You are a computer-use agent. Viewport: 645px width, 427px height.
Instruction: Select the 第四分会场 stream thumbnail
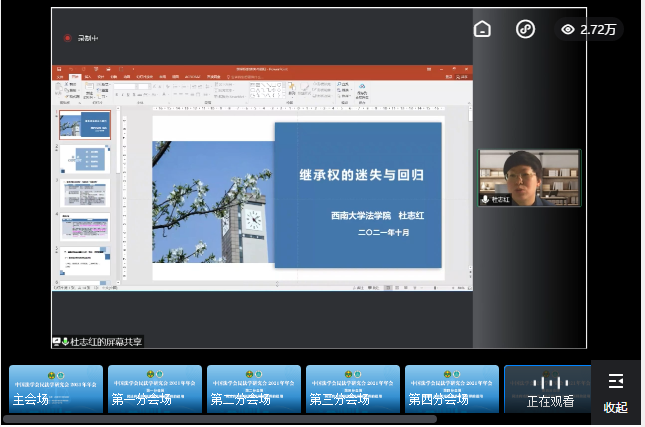[x=452, y=389]
